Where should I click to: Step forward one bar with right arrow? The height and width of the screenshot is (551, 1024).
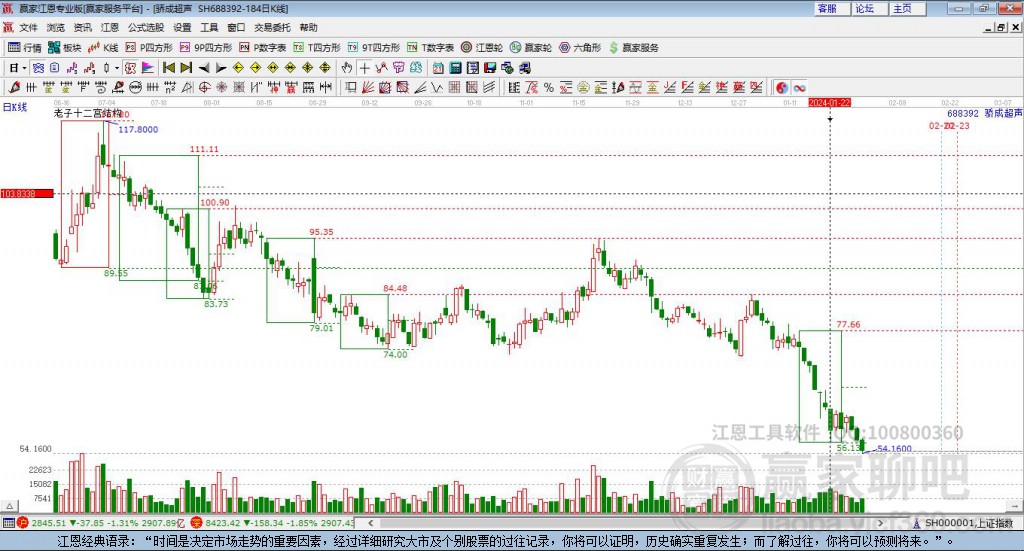(x=221, y=68)
